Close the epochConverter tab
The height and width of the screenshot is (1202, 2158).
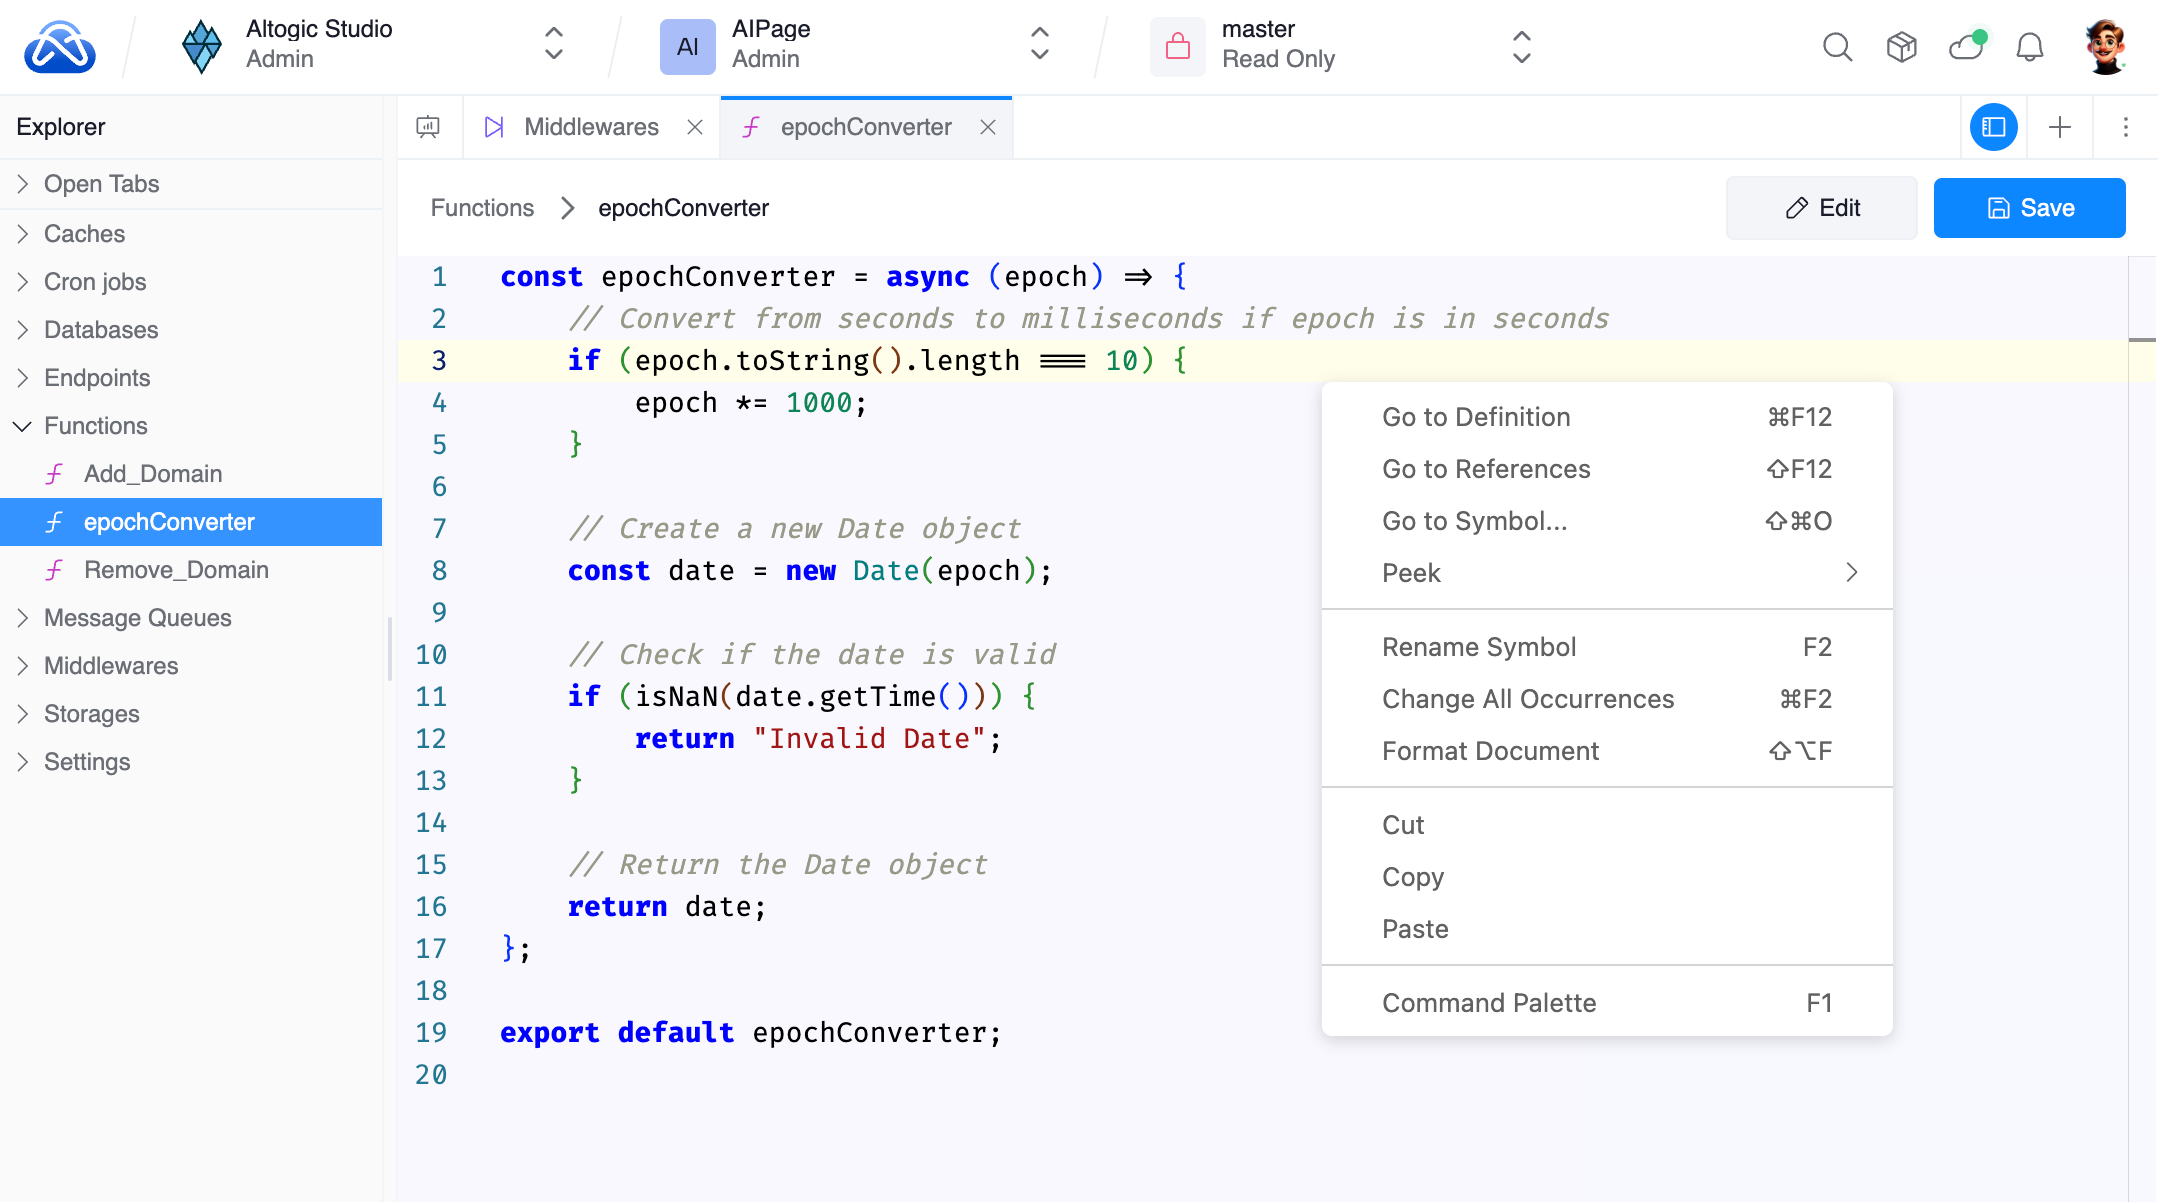[988, 127]
